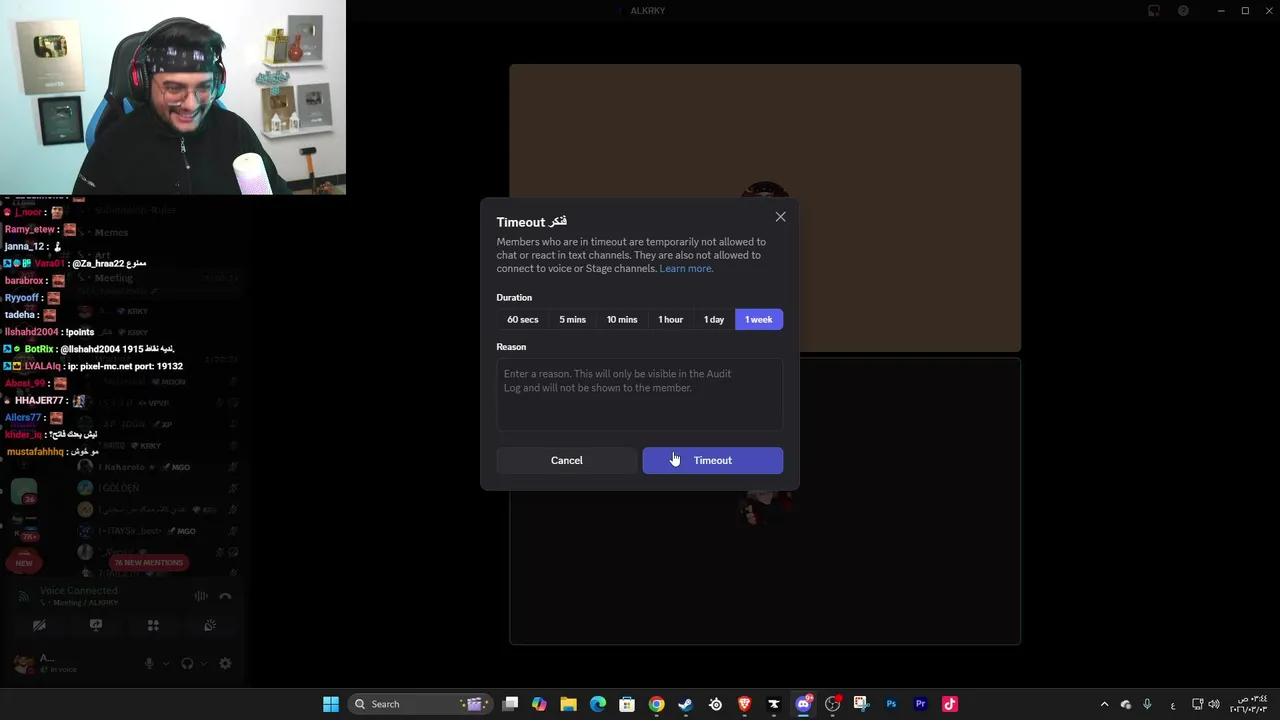1280x720 pixels.
Task: Click the Voice Connected status text
Action: (78, 591)
